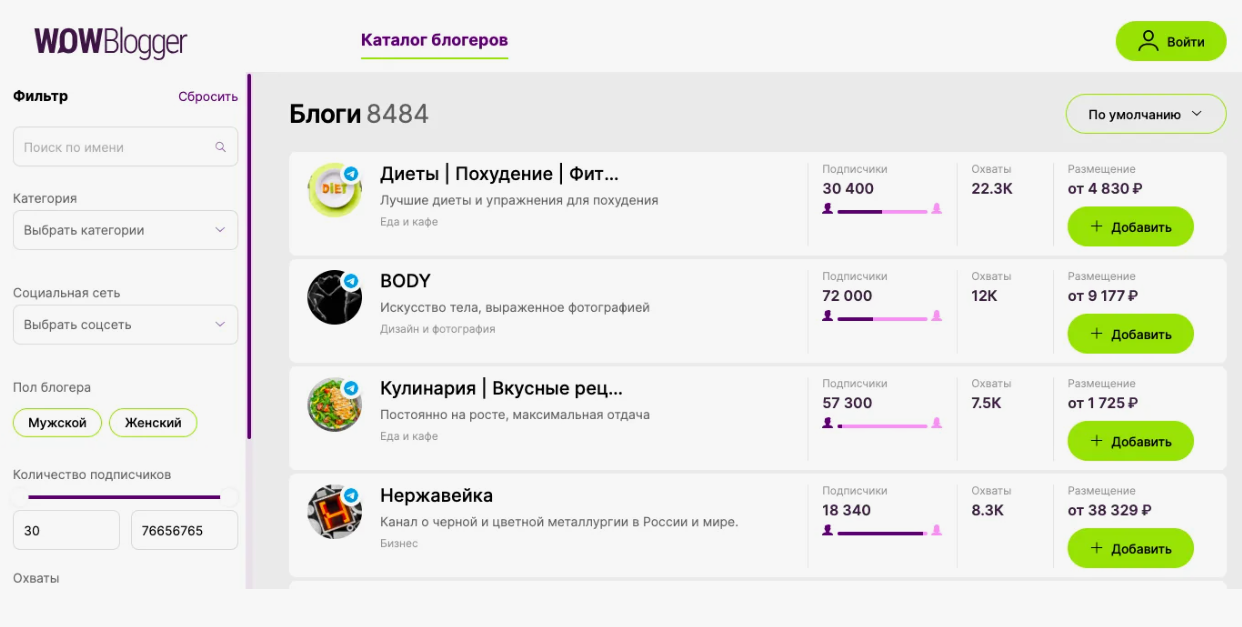The width and height of the screenshot is (1242, 627).
Task: Toggle the Мужской gender filter
Action: 57,423
